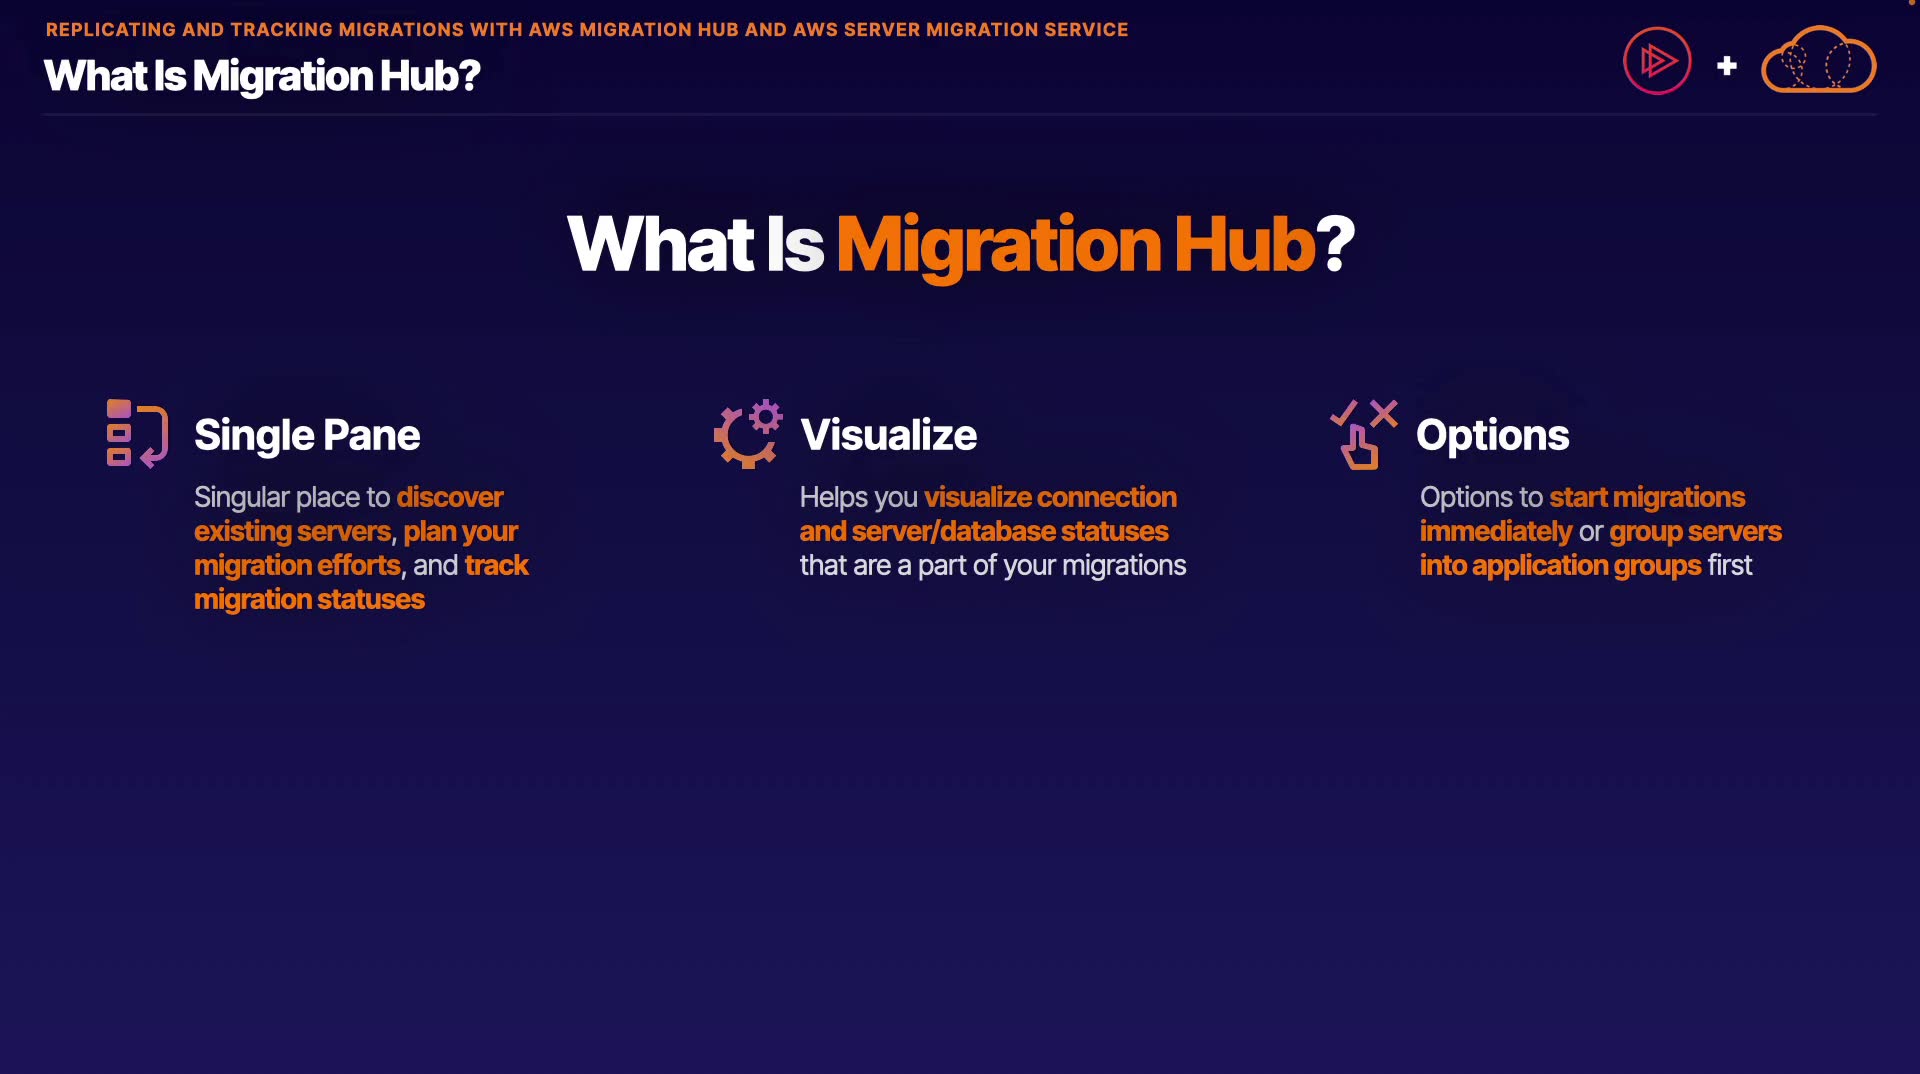Click the Visualize gears icon
Image resolution: width=1920 pixels, height=1074 pixels.
748,434
